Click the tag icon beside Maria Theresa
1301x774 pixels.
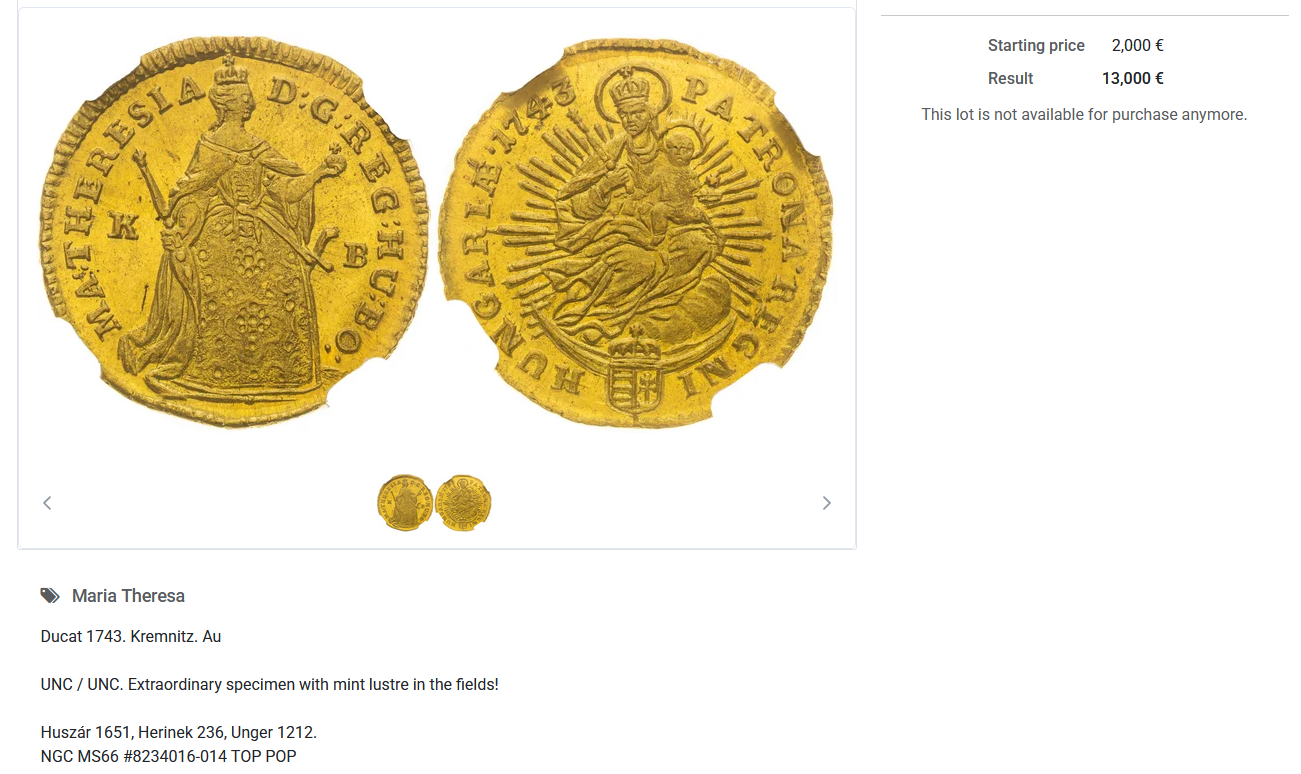coord(50,596)
